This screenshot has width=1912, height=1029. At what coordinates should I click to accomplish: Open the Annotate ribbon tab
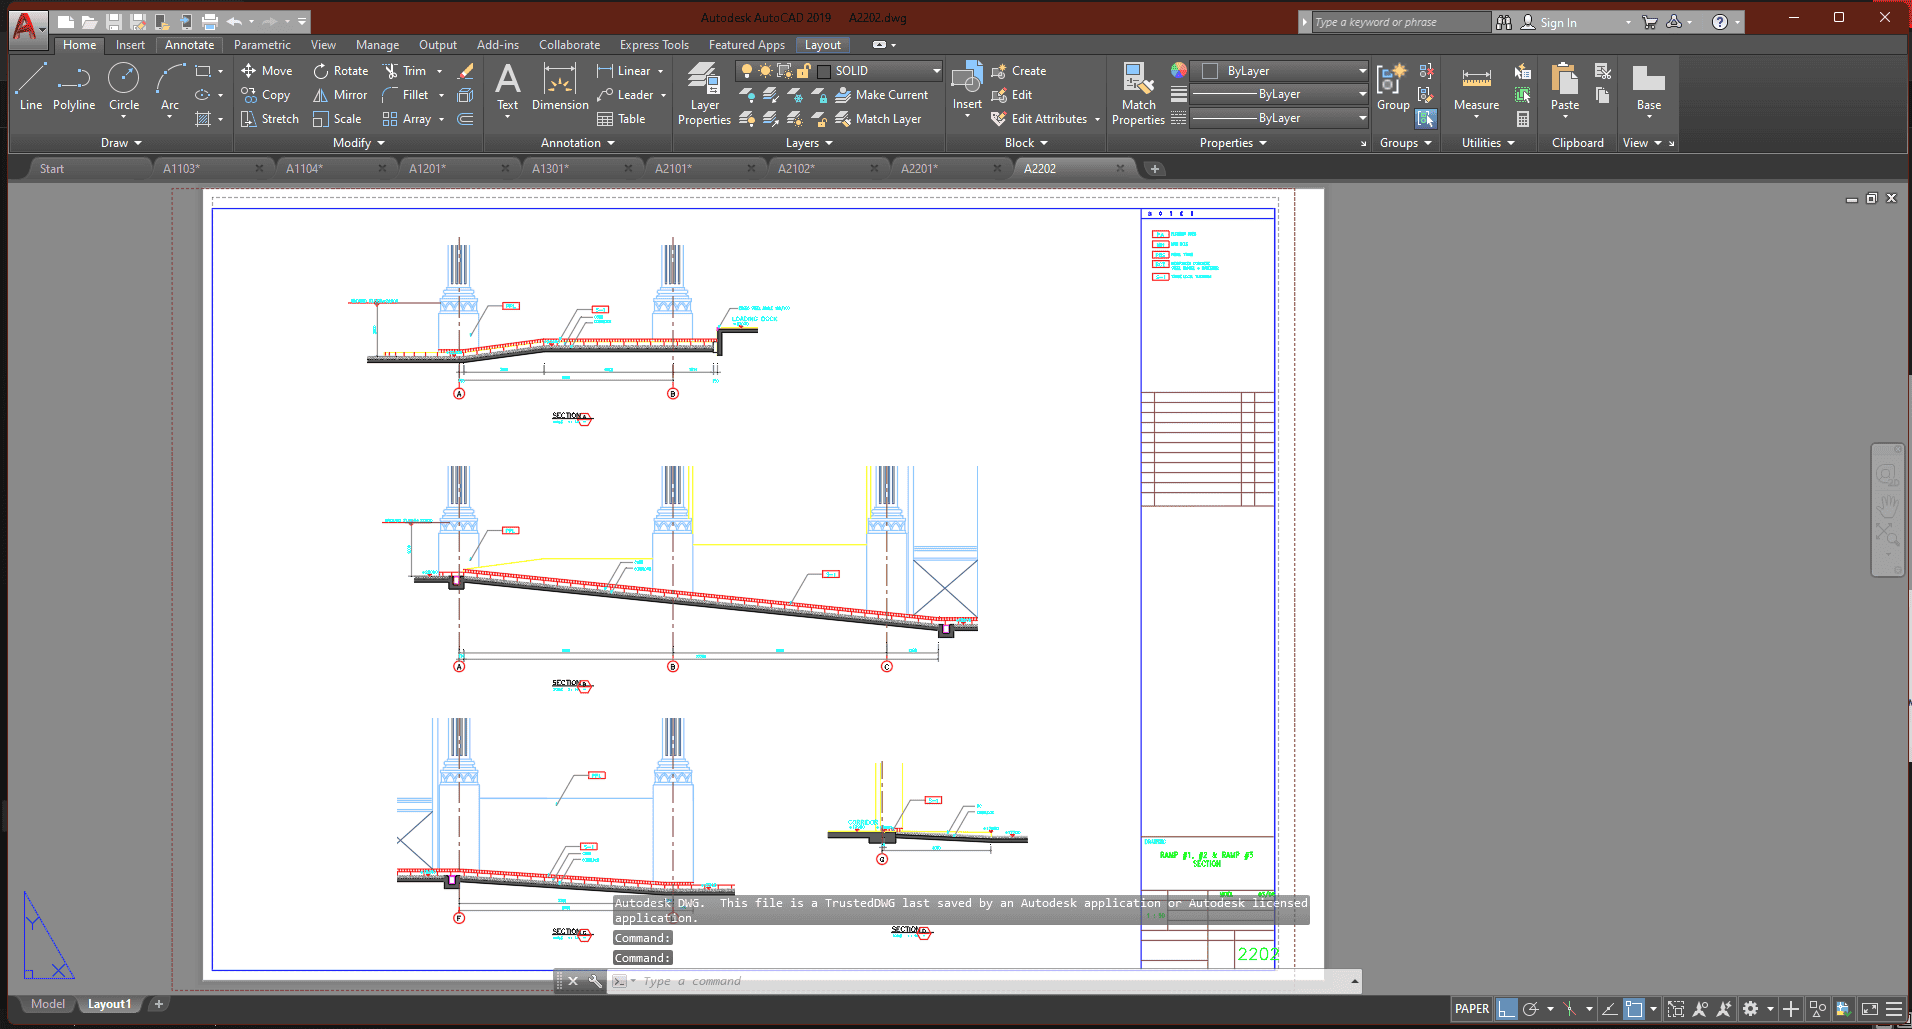click(189, 45)
